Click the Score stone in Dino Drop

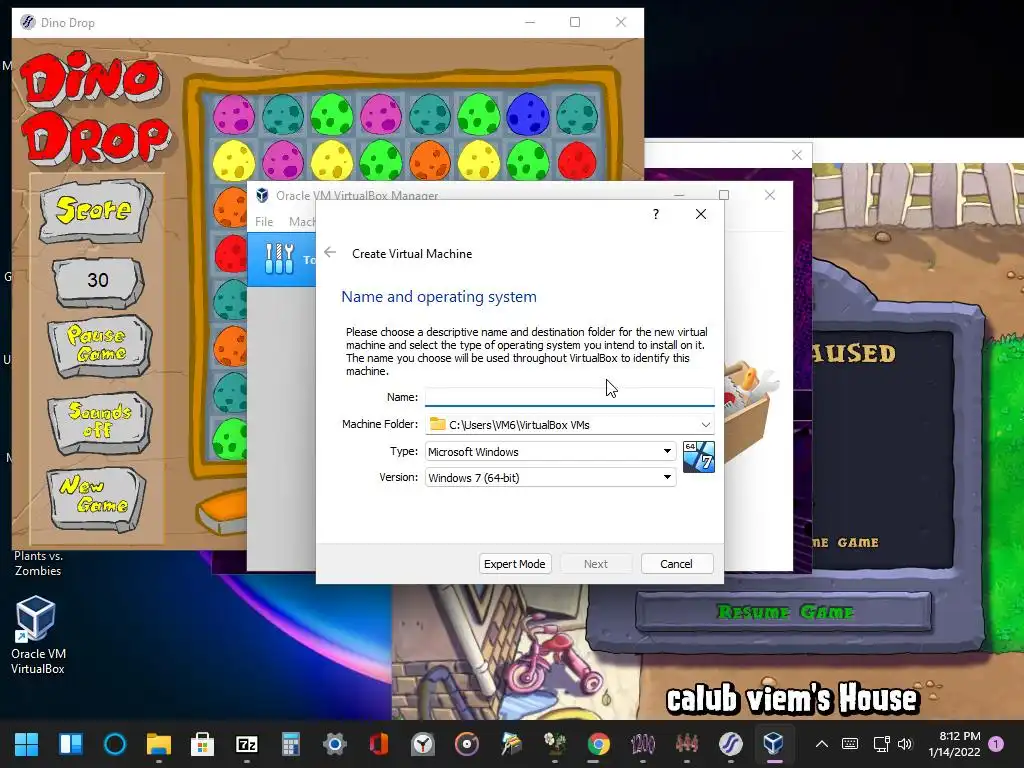[95, 210]
